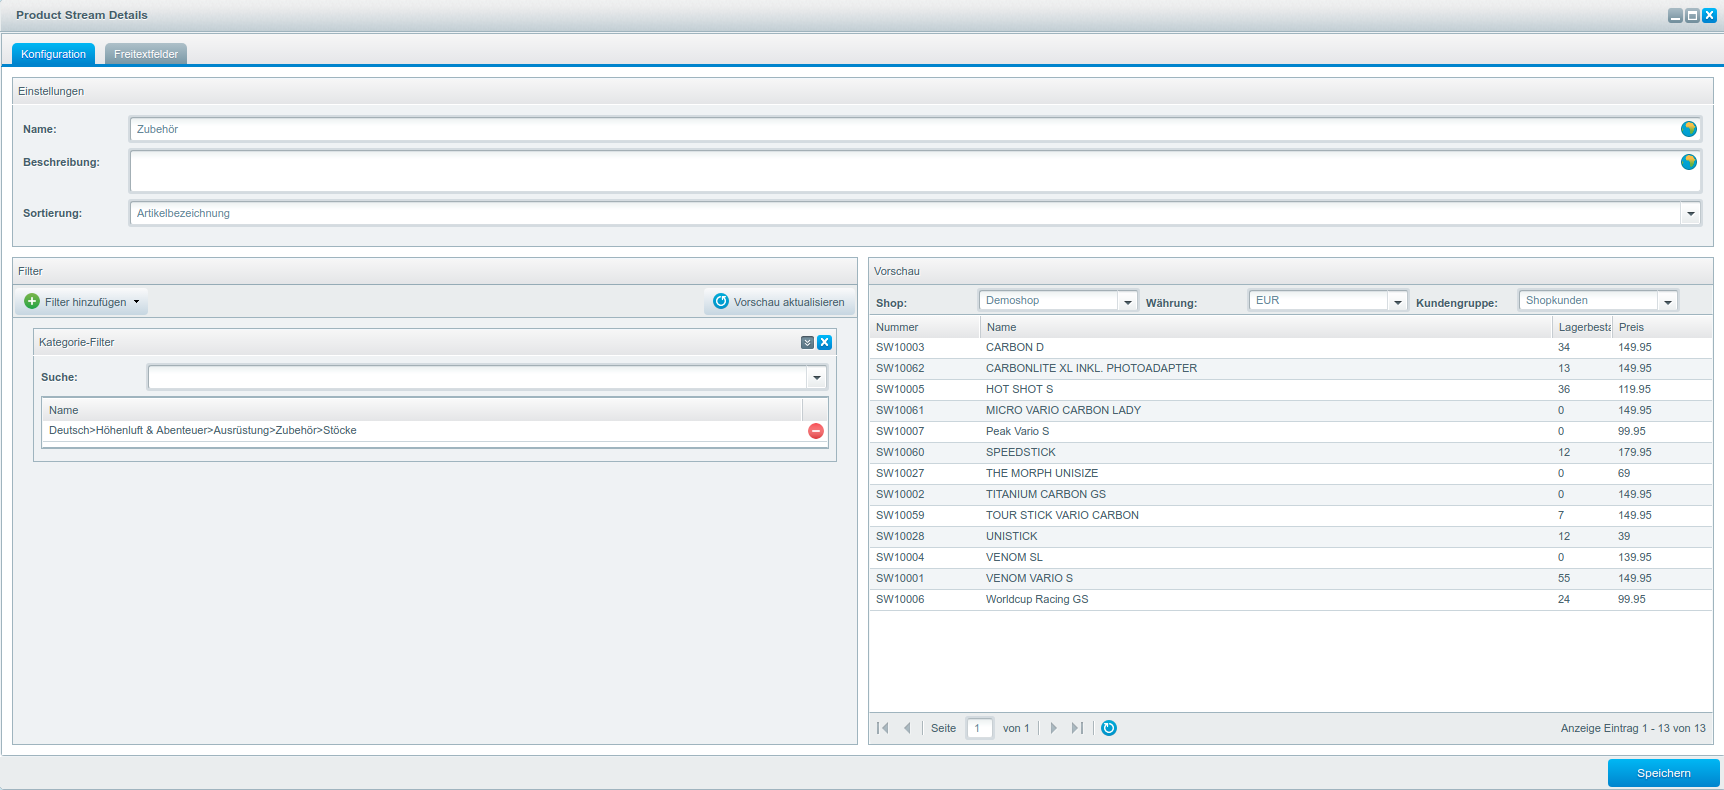Select row MICRO VARIO CARBON LADY

pyautogui.click(x=1290, y=411)
